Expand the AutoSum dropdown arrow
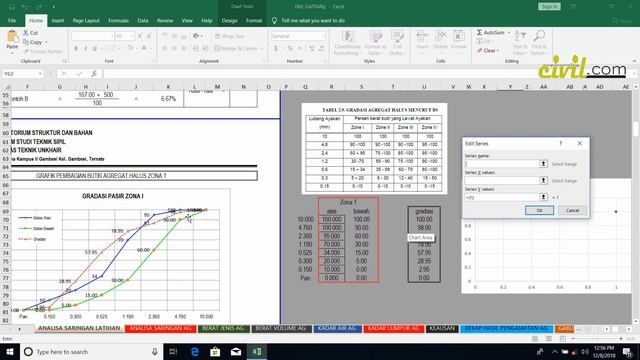The width and height of the screenshot is (640, 360). [509, 32]
